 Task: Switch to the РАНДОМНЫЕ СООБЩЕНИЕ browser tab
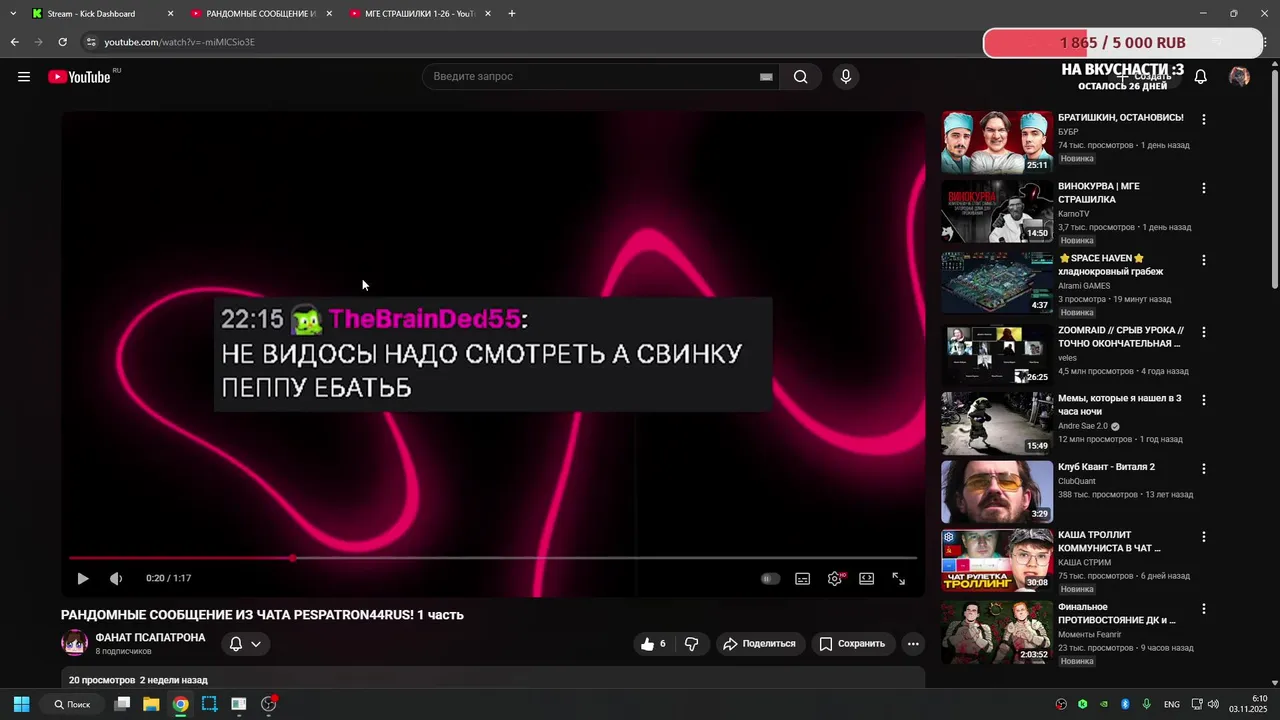(x=260, y=14)
